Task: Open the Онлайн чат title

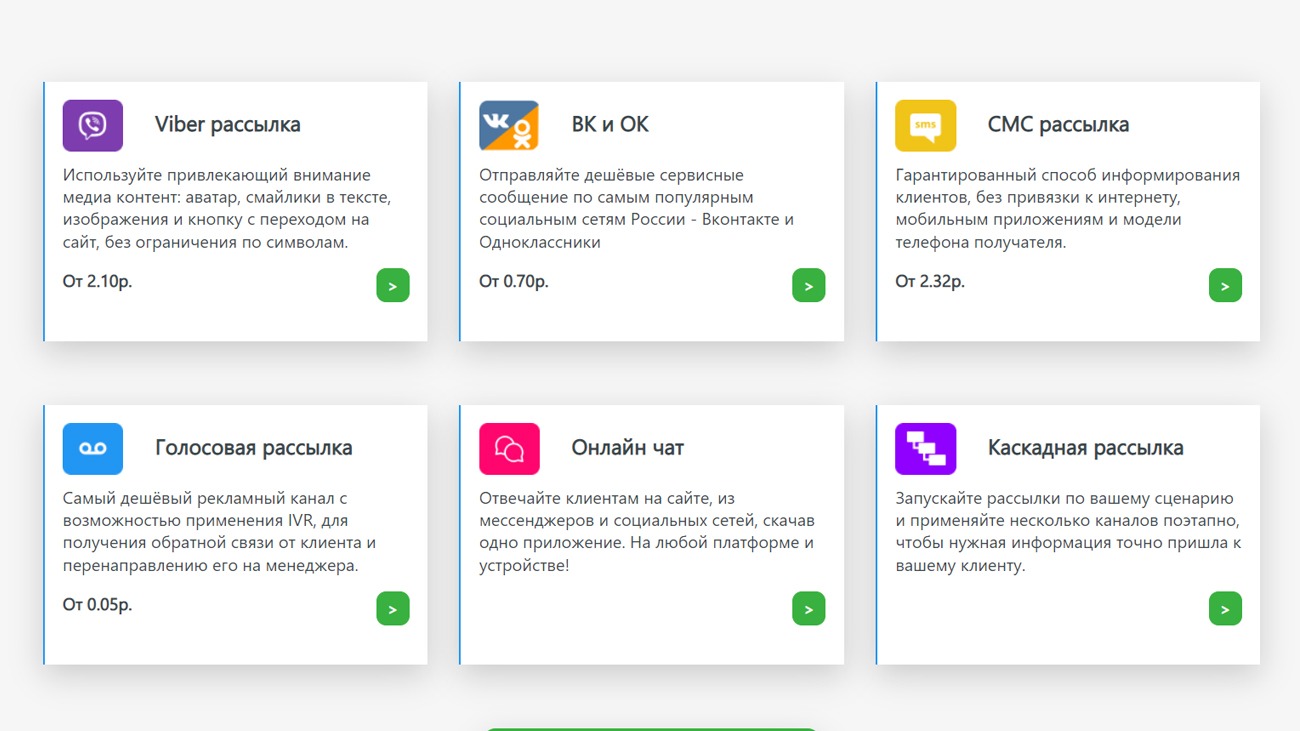Action: tap(627, 448)
